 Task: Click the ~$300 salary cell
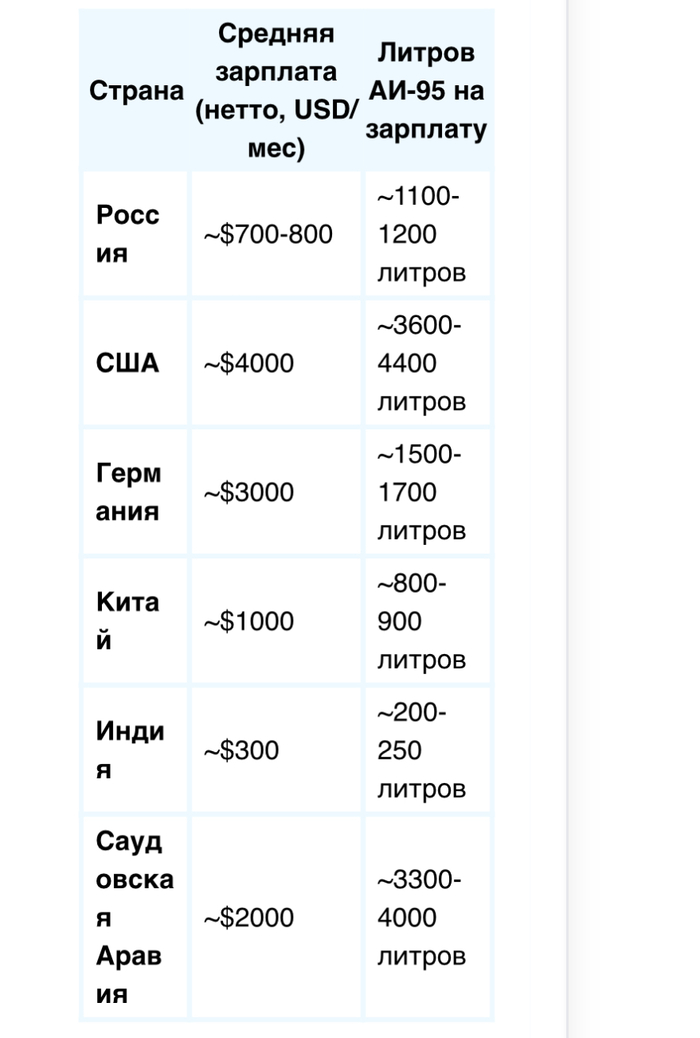[x=242, y=750]
